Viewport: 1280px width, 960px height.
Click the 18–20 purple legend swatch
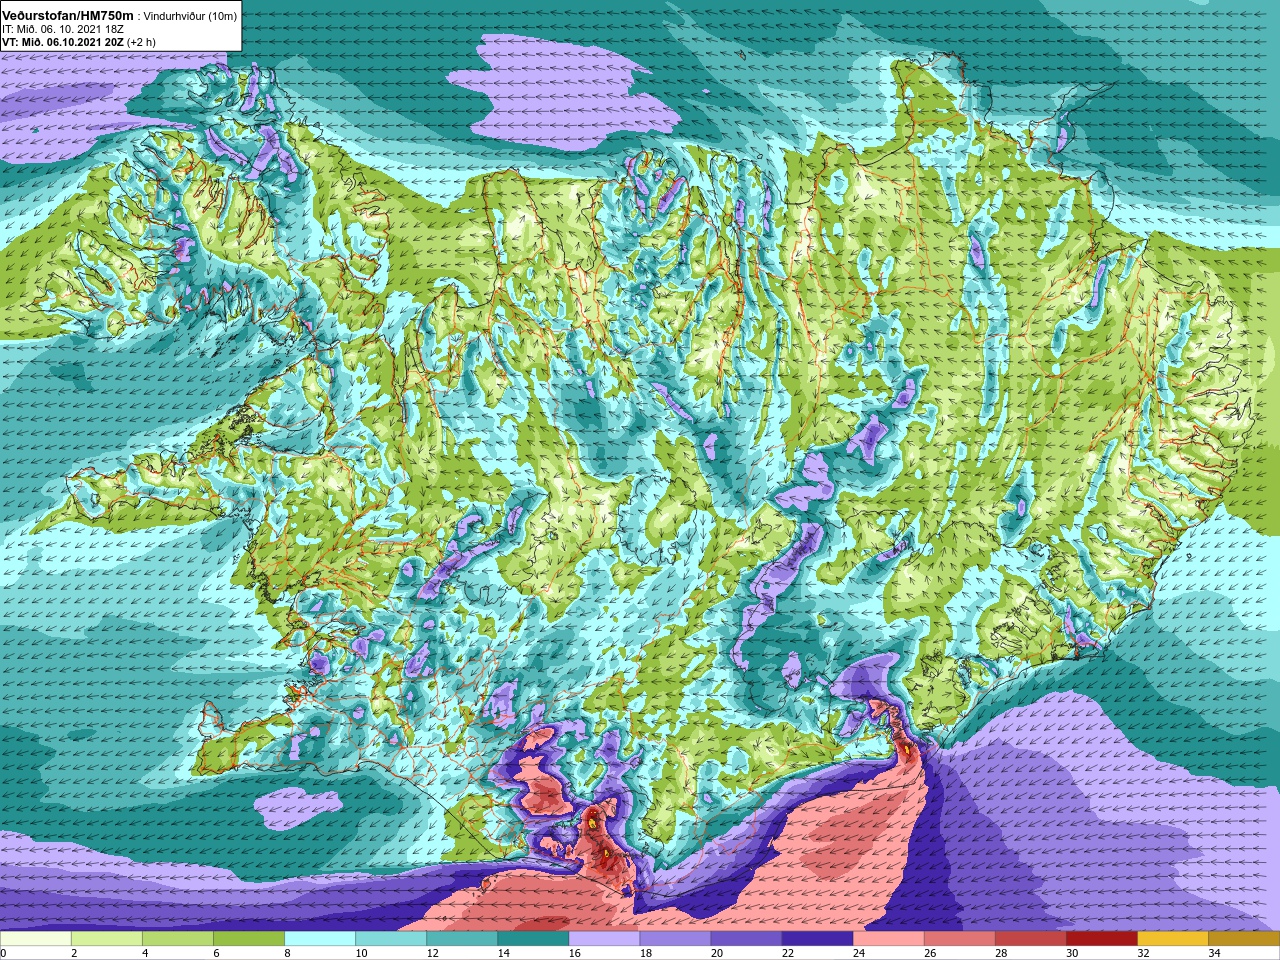(675, 939)
